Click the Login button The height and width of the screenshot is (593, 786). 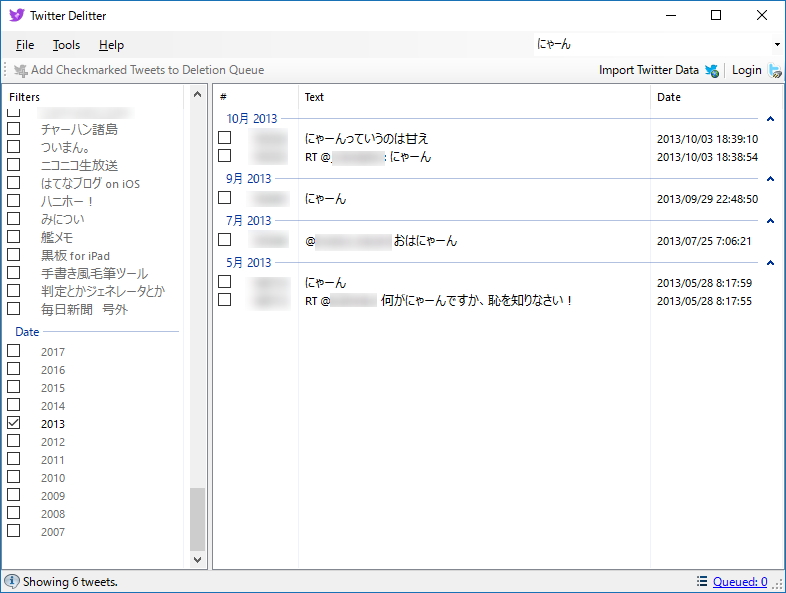coord(756,70)
